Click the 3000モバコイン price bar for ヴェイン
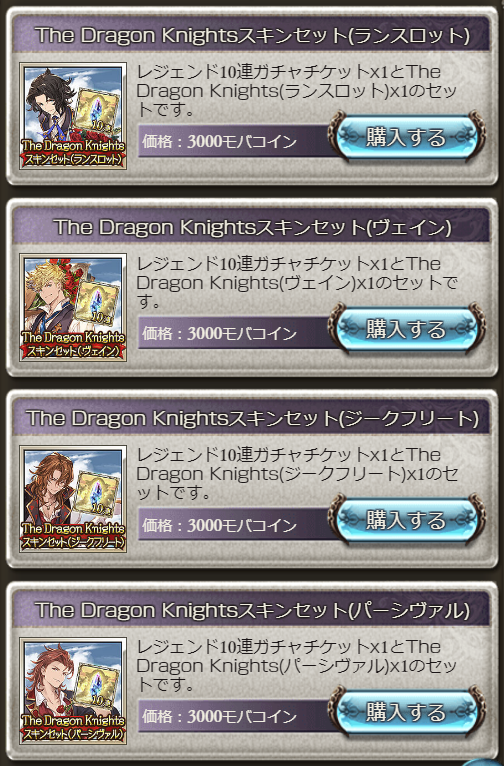The image size is (504, 766). 234,333
